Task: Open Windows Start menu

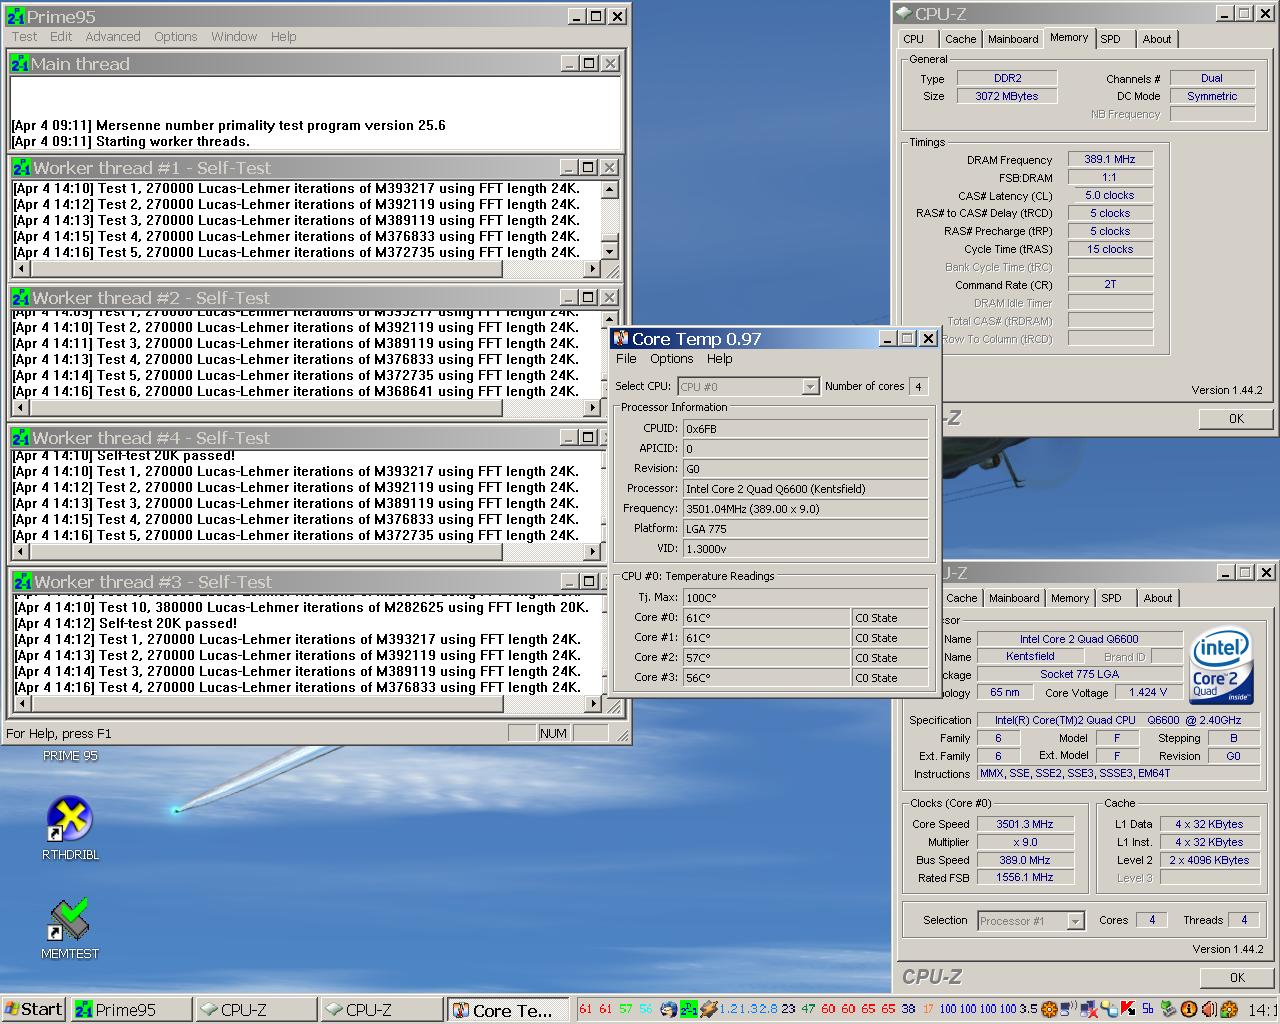Action: click(x=34, y=1009)
